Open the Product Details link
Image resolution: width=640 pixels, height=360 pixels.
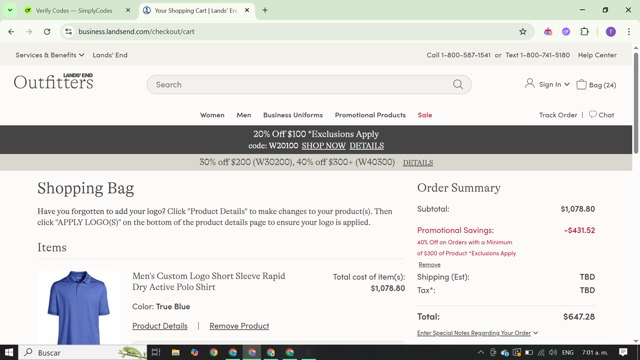click(160, 326)
